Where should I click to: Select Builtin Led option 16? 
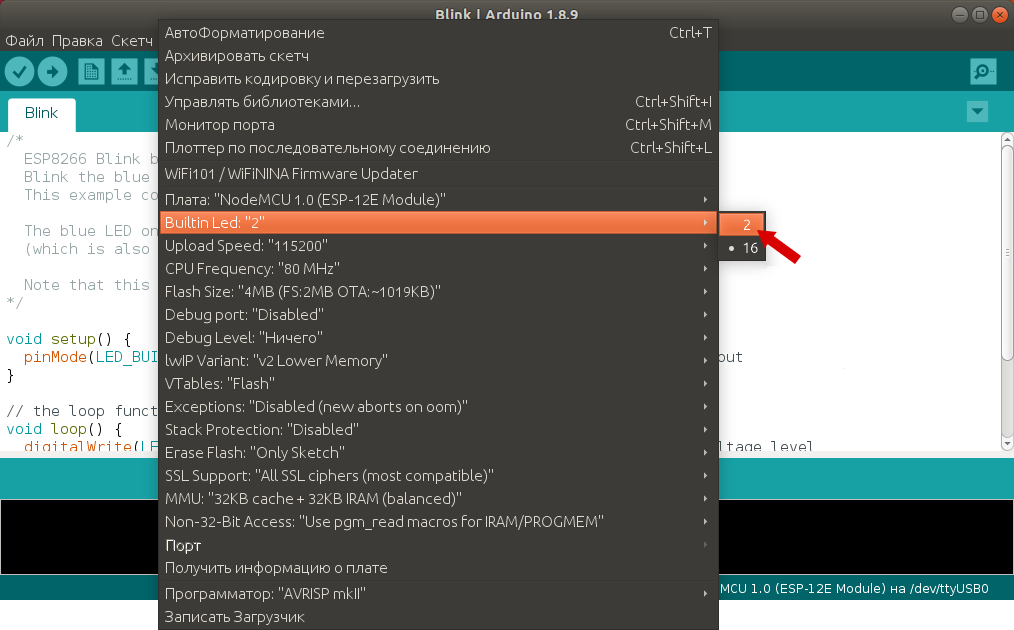[x=742, y=248]
